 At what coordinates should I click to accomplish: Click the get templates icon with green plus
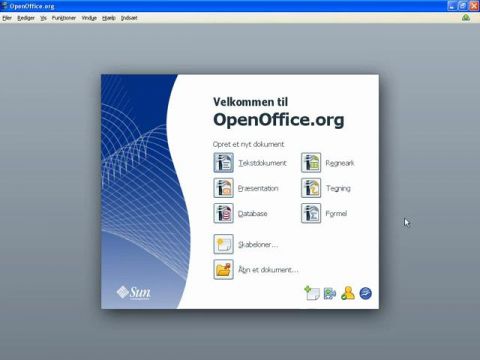pyautogui.click(x=312, y=293)
